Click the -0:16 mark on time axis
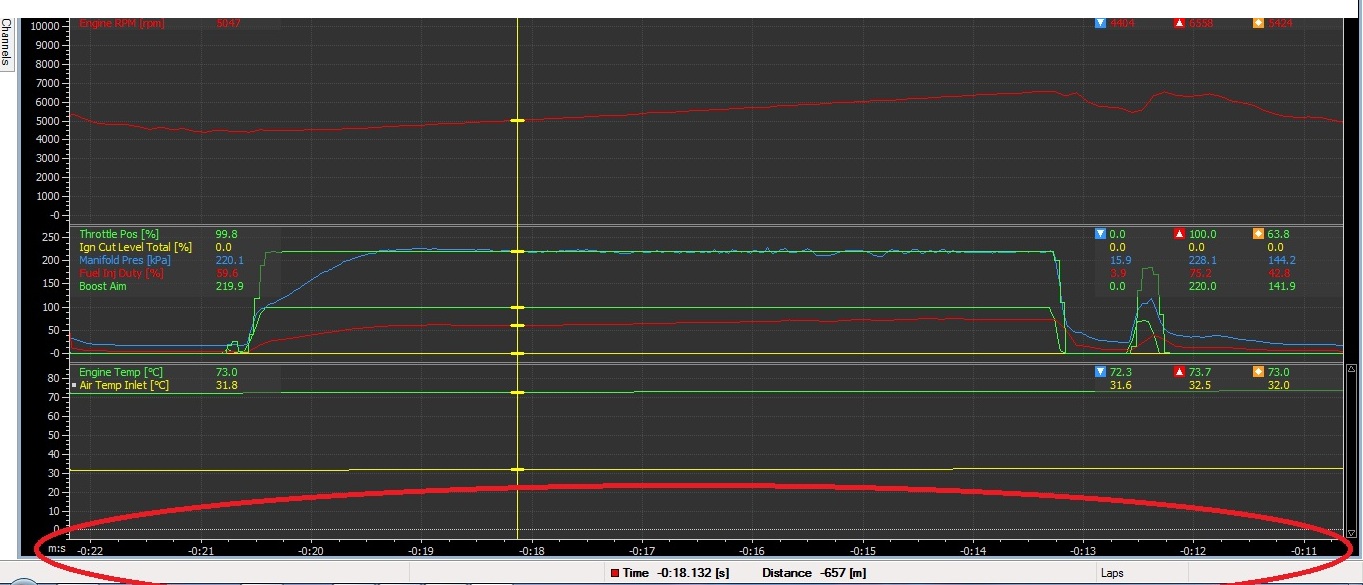Screen dimensions: 1363x585 tap(752, 551)
